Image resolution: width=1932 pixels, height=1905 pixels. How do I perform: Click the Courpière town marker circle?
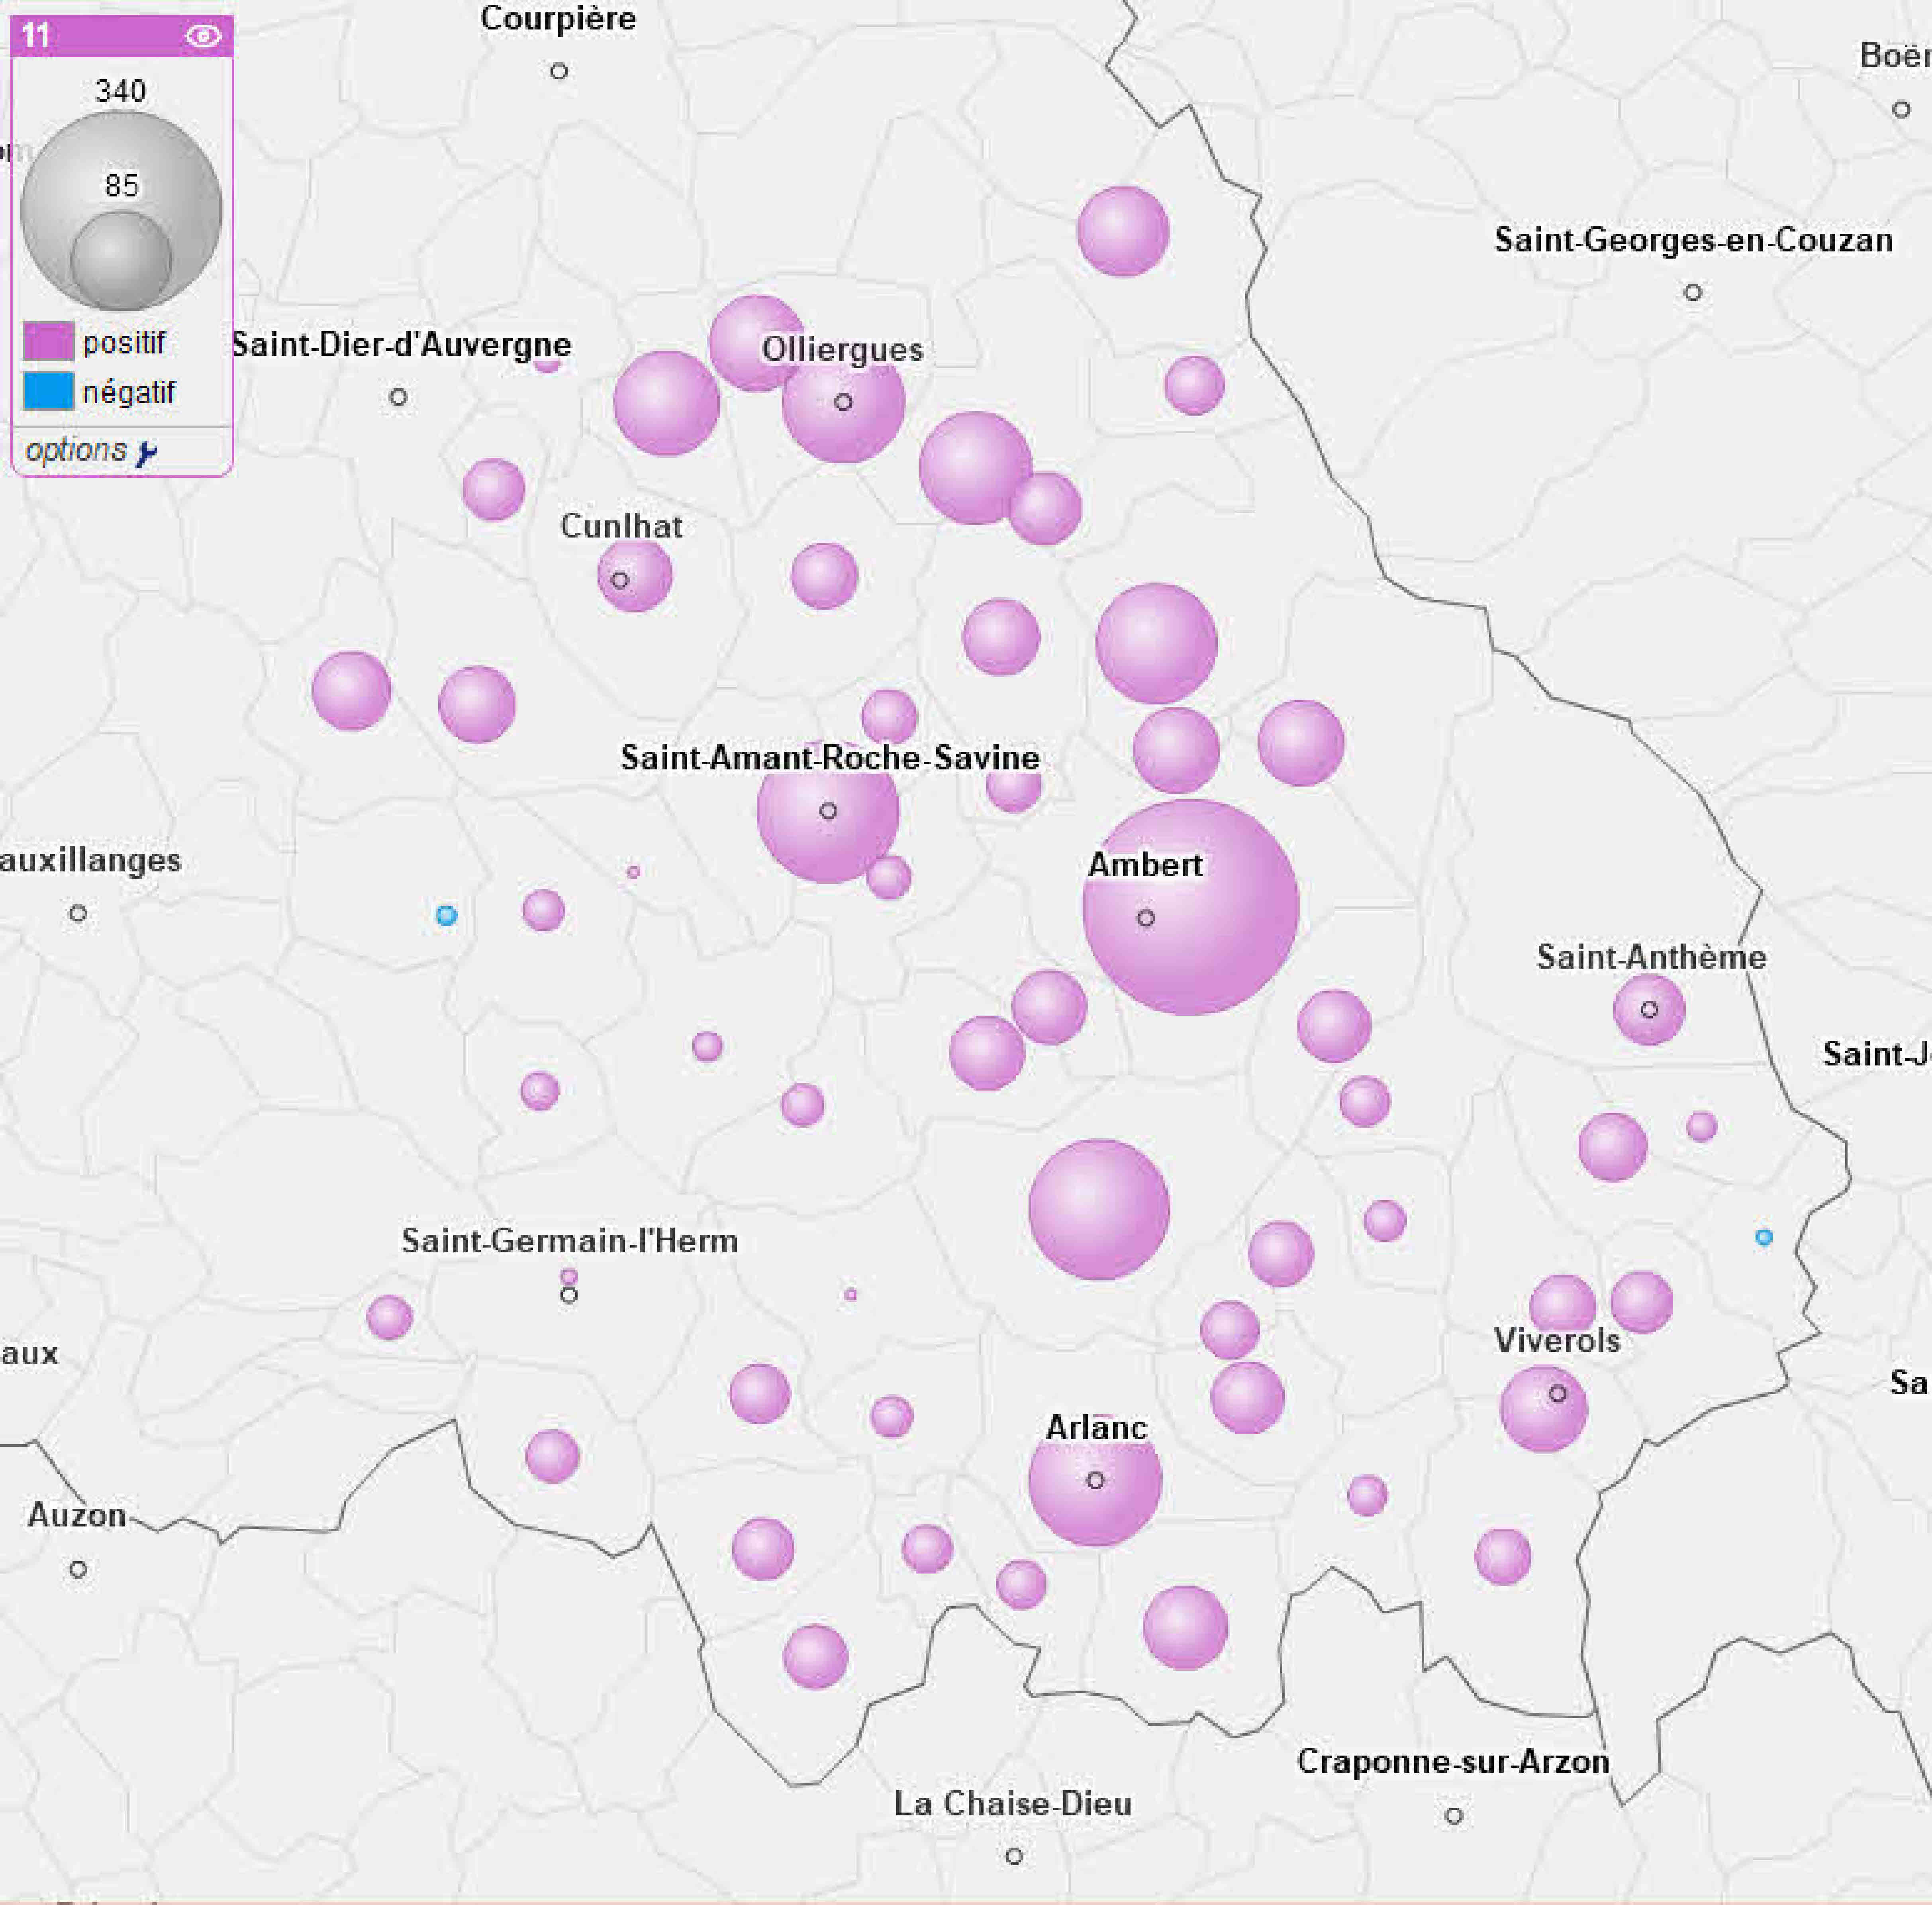click(559, 71)
